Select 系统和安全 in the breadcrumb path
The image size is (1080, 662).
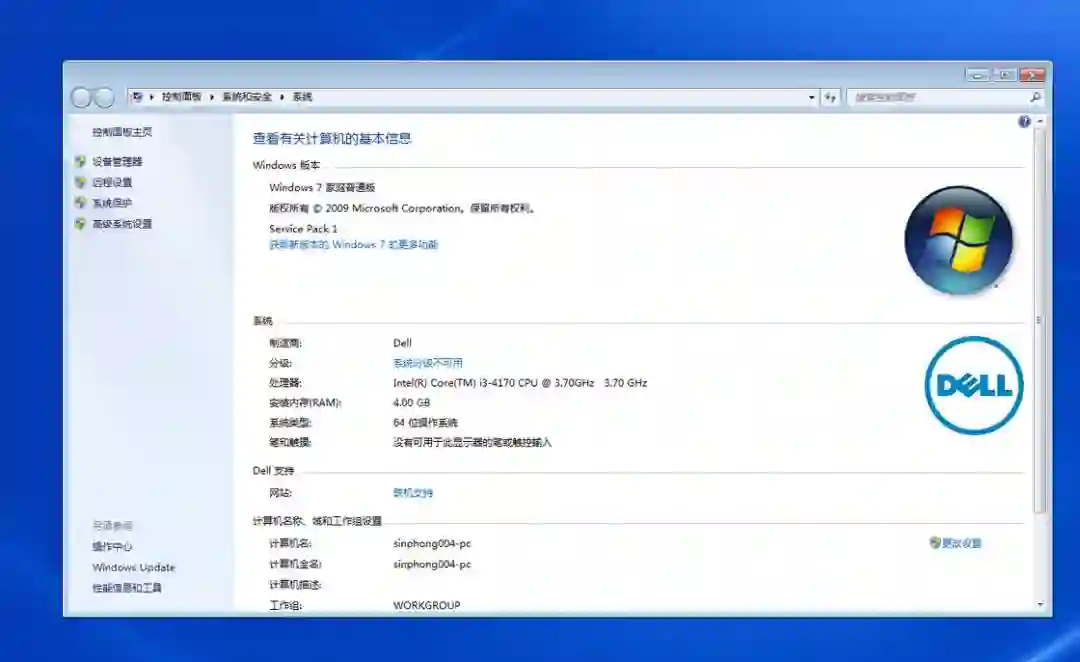tap(247, 97)
